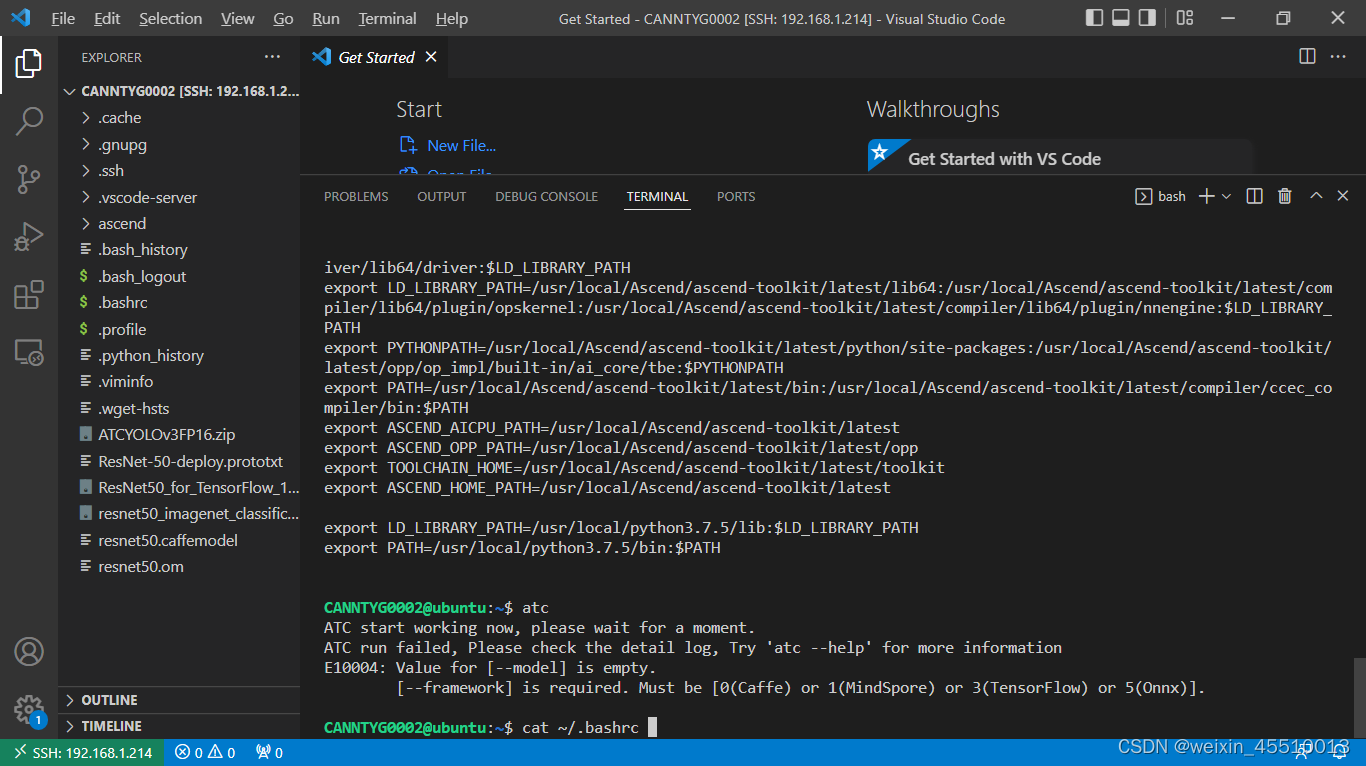The height and width of the screenshot is (766, 1366).
Task: Open the Explorer view in activity bar
Action: pos(28,64)
